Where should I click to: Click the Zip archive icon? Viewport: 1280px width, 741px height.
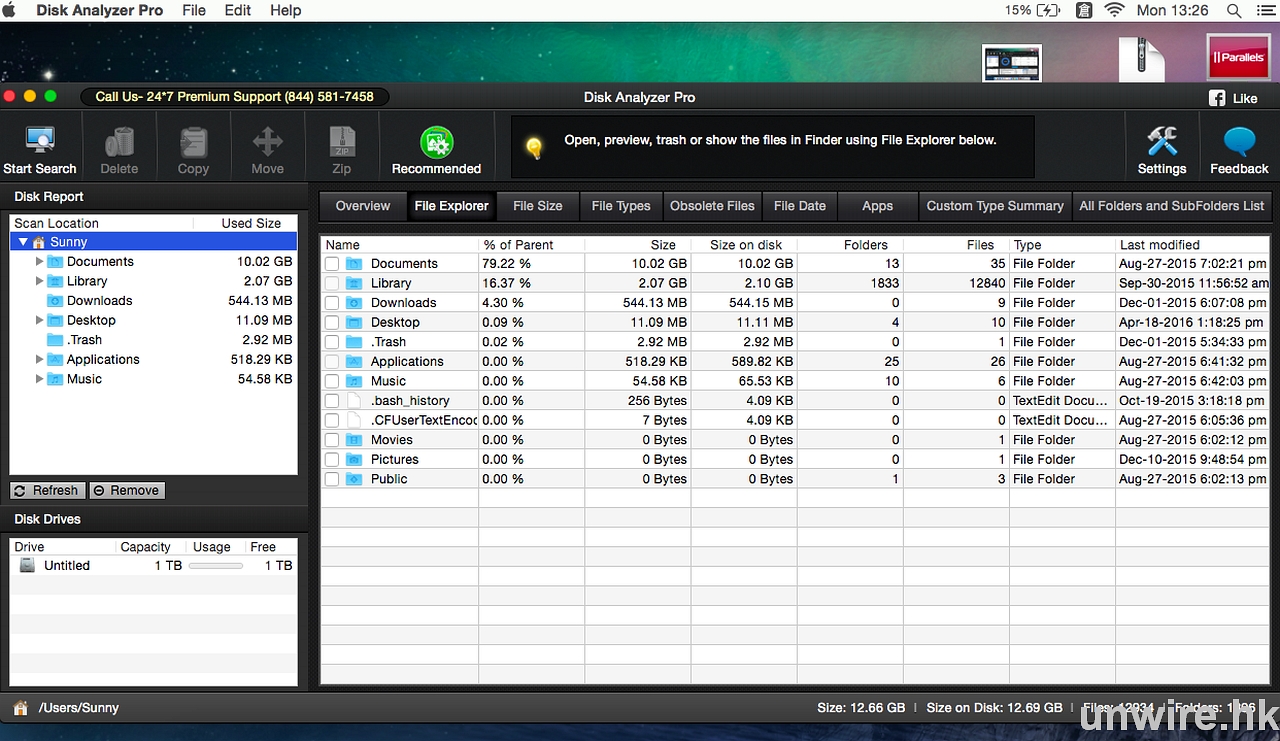click(x=341, y=142)
